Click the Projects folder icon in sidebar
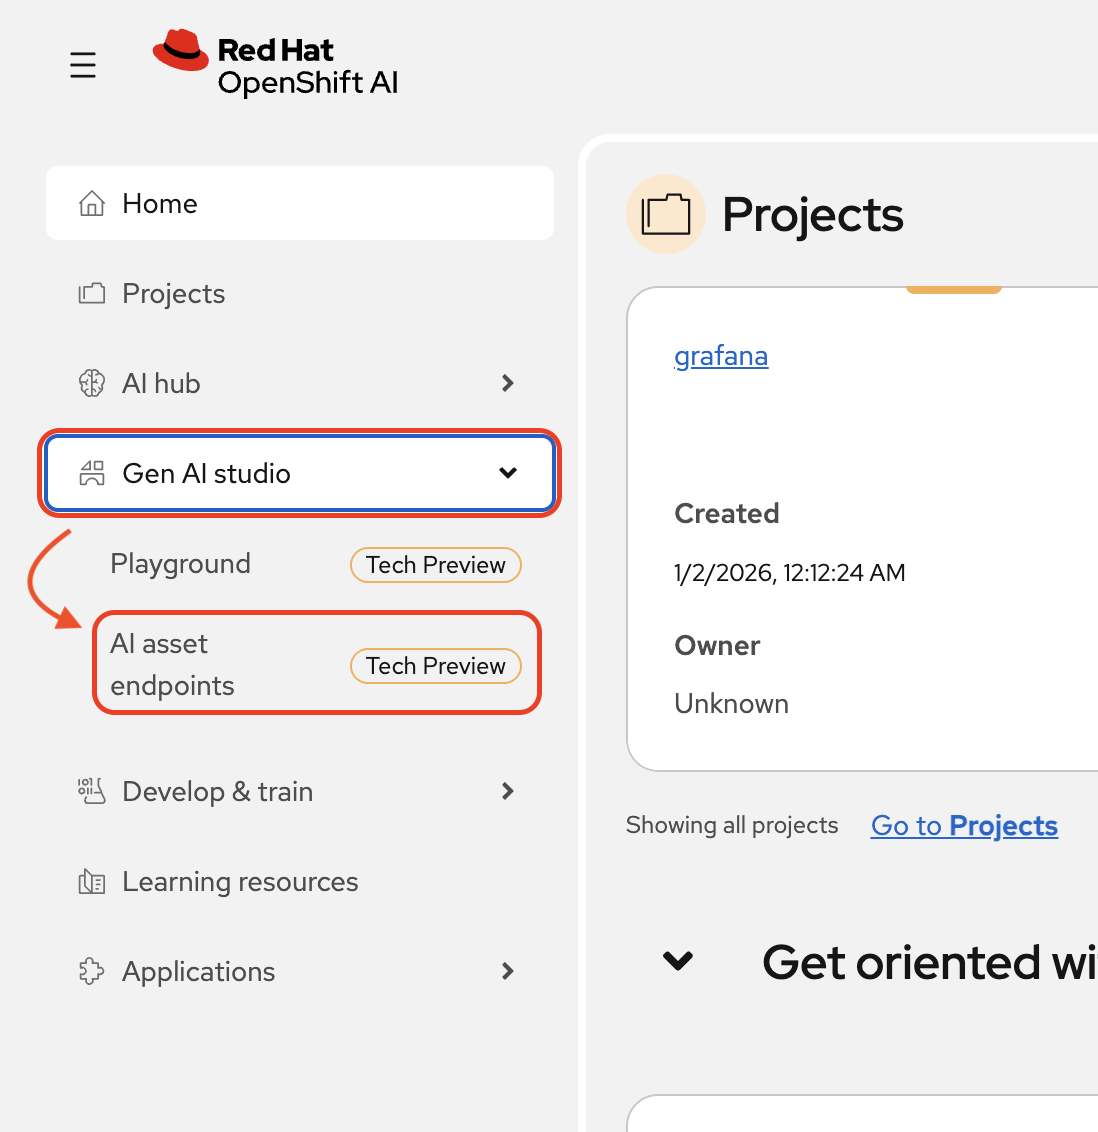This screenshot has height=1132, width=1098. [x=92, y=293]
